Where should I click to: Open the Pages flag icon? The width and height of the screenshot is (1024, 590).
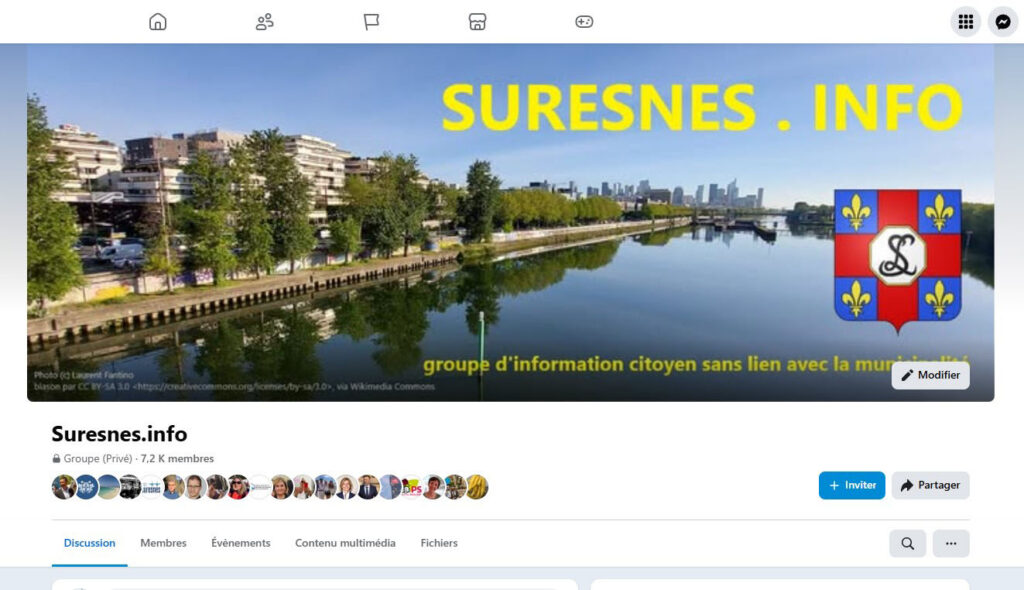point(371,22)
